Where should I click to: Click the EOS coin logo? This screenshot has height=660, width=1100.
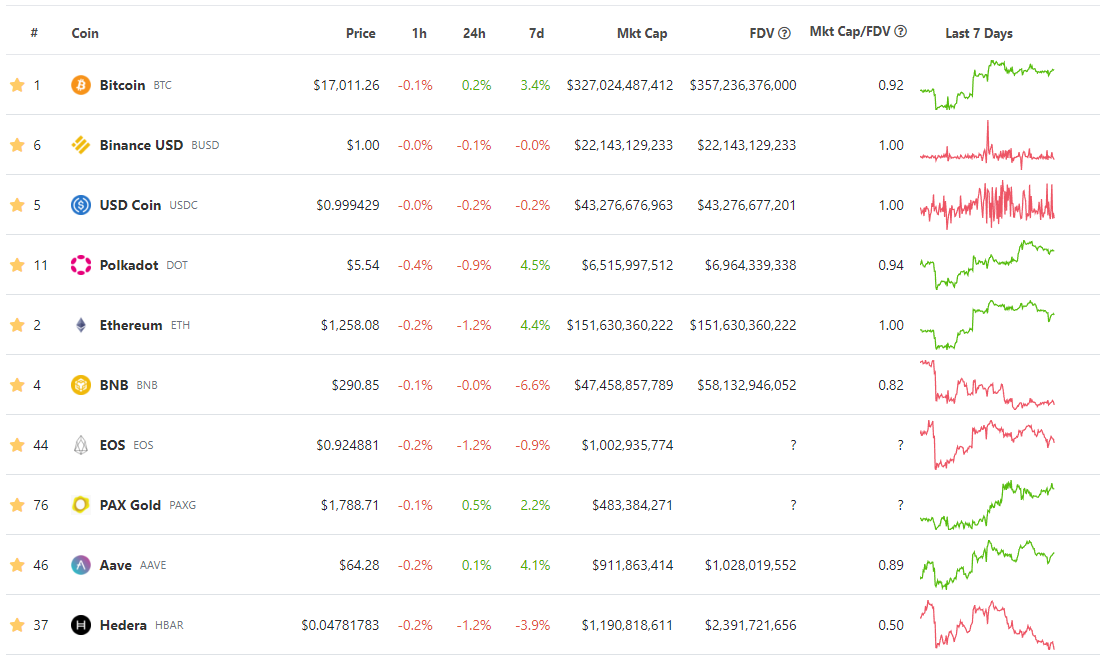(x=81, y=445)
